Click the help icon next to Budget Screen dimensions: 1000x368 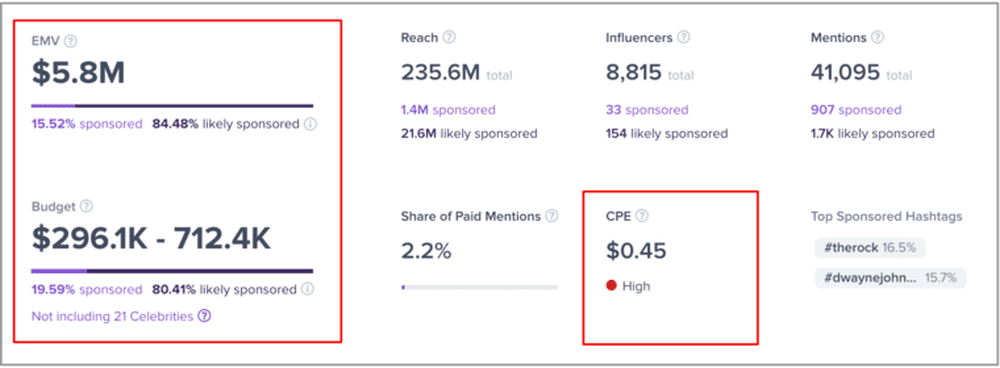[87, 207]
